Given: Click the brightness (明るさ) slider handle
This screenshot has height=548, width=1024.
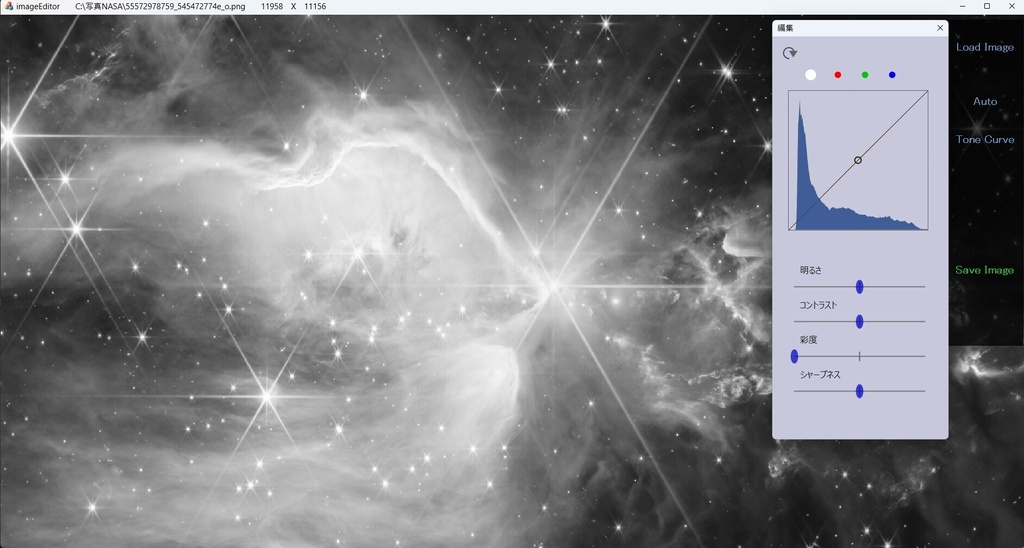Looking at the screenshot, I should tap(859, 287).
